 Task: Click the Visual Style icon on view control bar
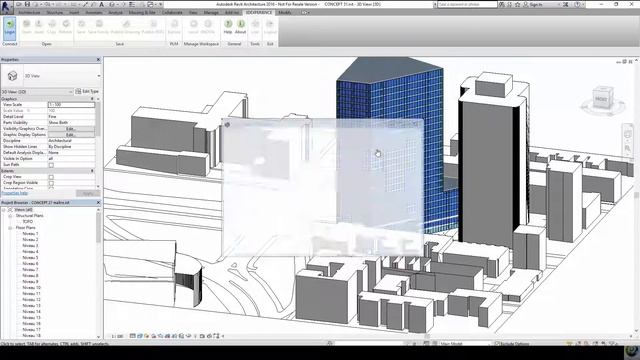(140, 336)
